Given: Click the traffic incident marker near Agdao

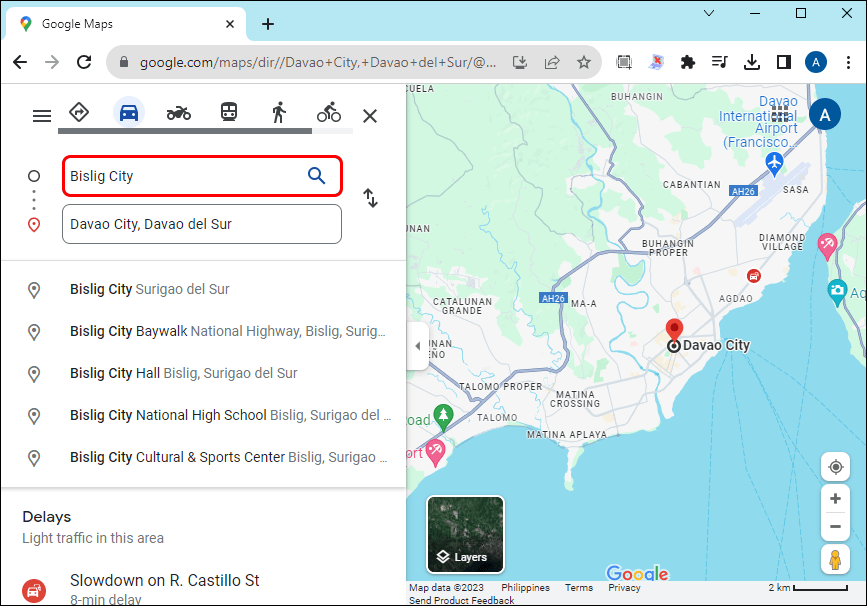Looking at the screenshot, I should tap(754, 275).
